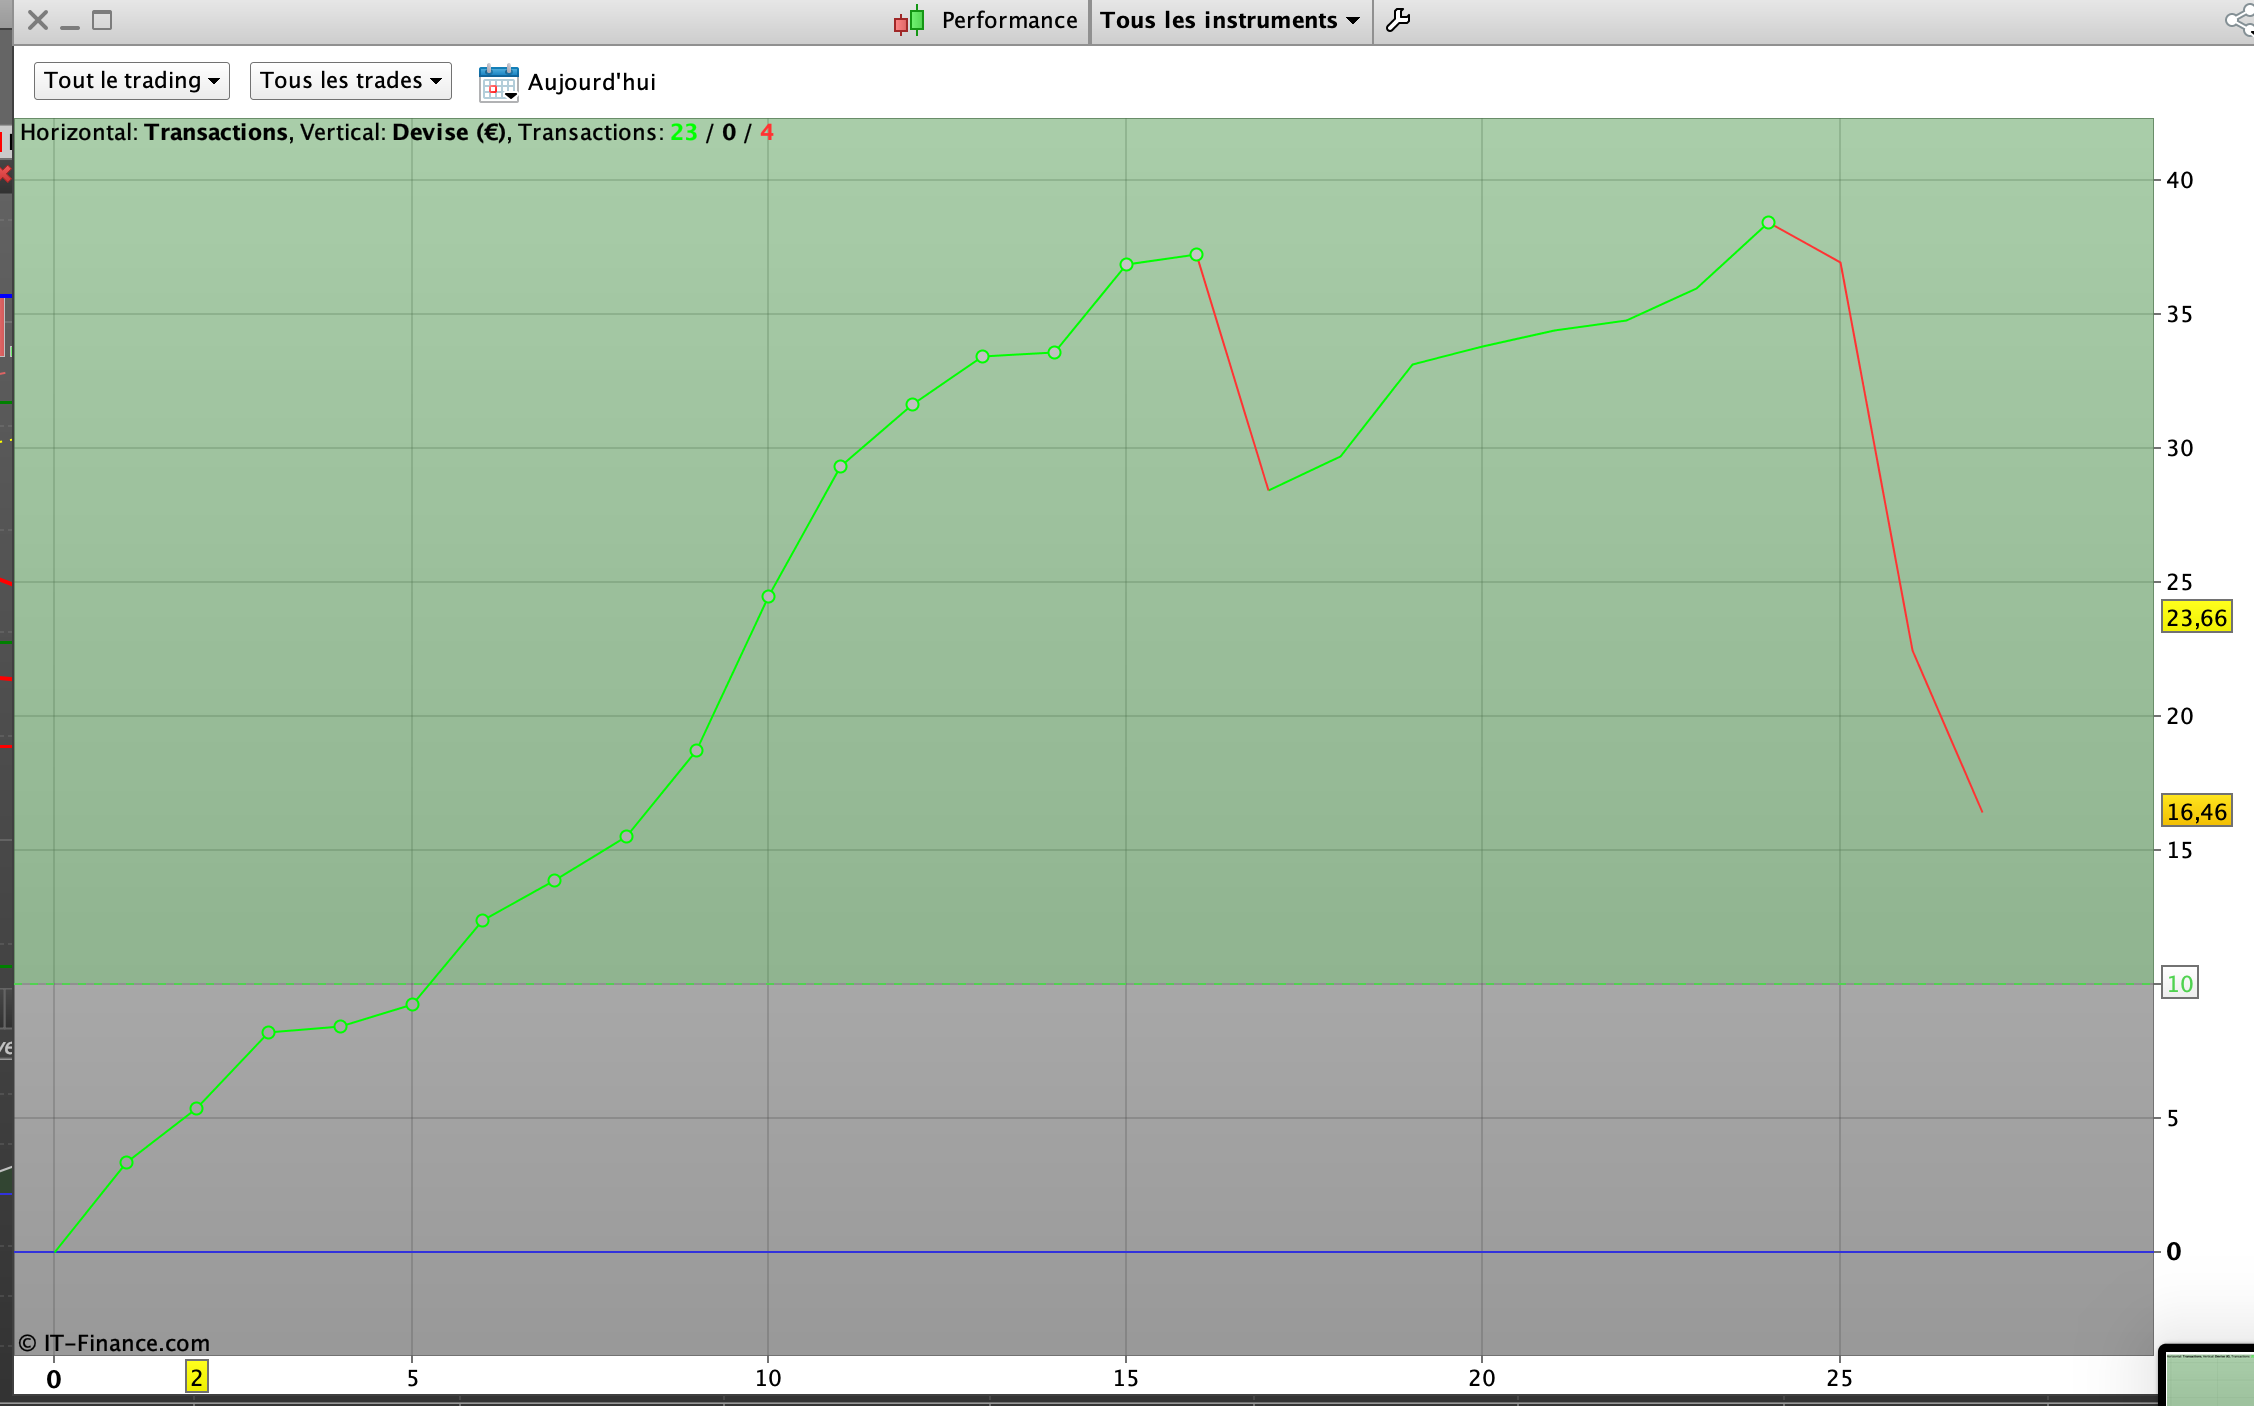Click the peak data point near 38
Image resolution: width=2254 pixels, height=1406 pixels.
pyautogui.click(x=1768, y=223)
